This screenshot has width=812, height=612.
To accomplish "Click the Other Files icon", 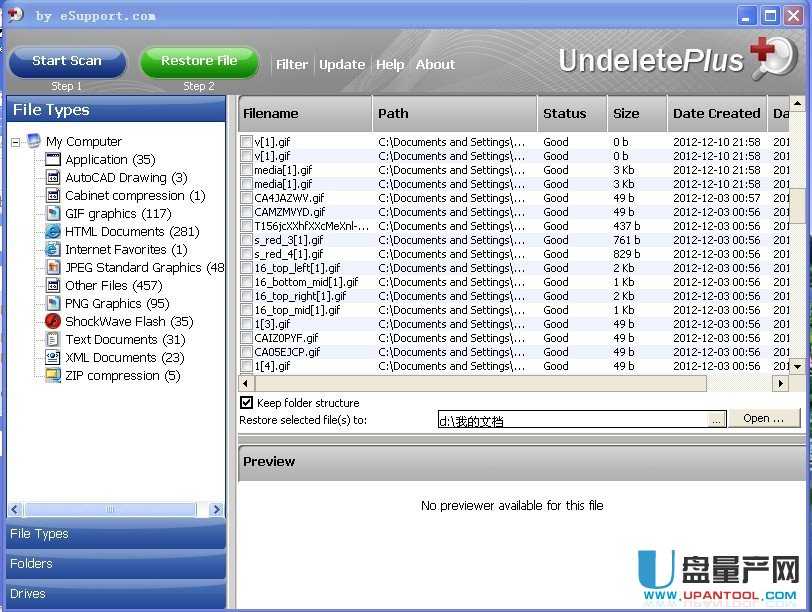I will pyautogui.click(x=53, y=285).
